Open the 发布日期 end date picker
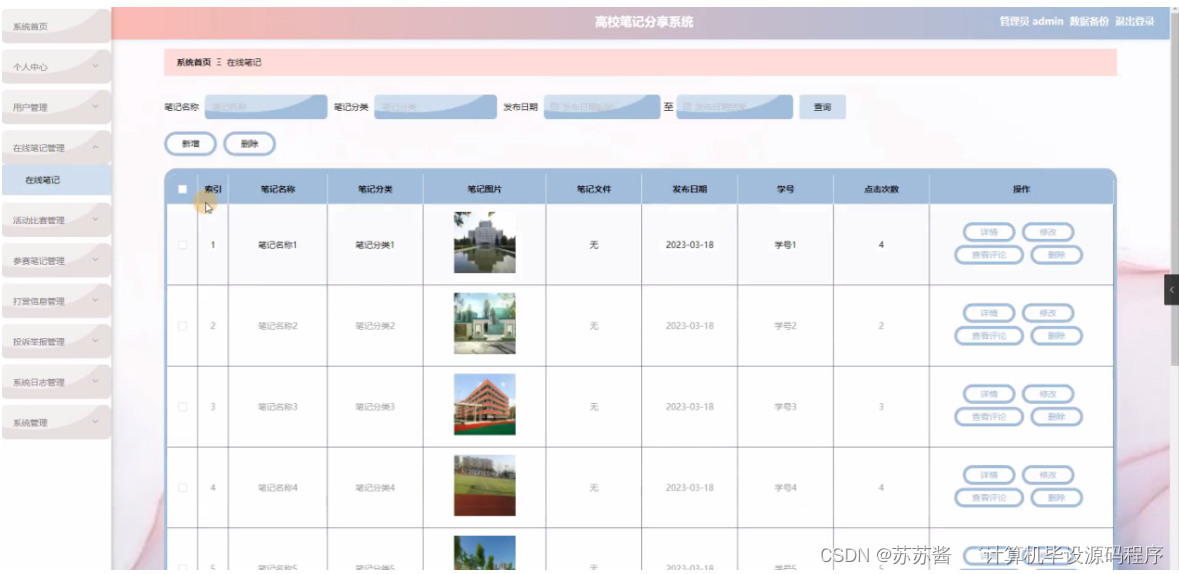Image resolution: width=1179 pixels, height=574 pixels. [x=735, y=107]
